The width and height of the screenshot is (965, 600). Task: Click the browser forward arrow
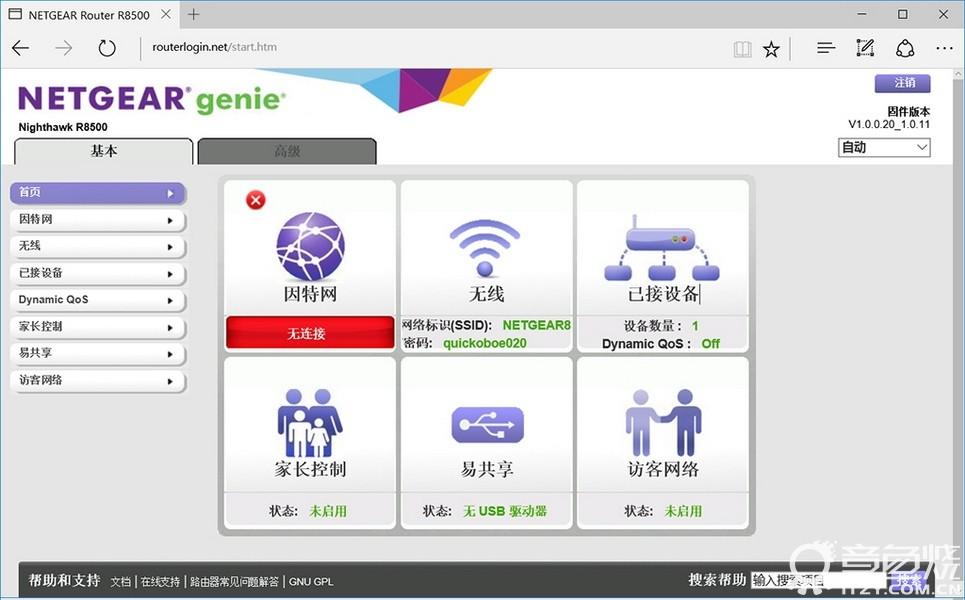63,47
